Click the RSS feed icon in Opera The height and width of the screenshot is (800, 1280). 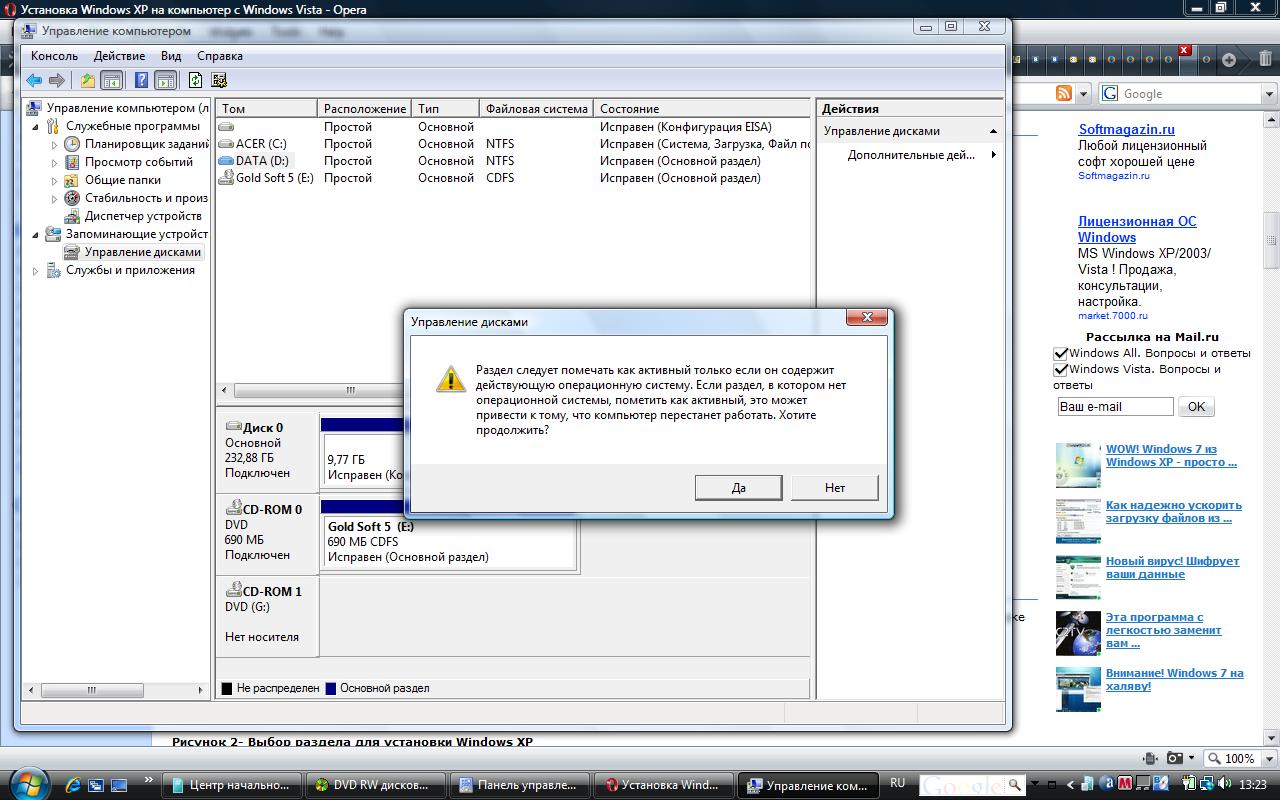pyautogui.click(x=1064, y=93)
